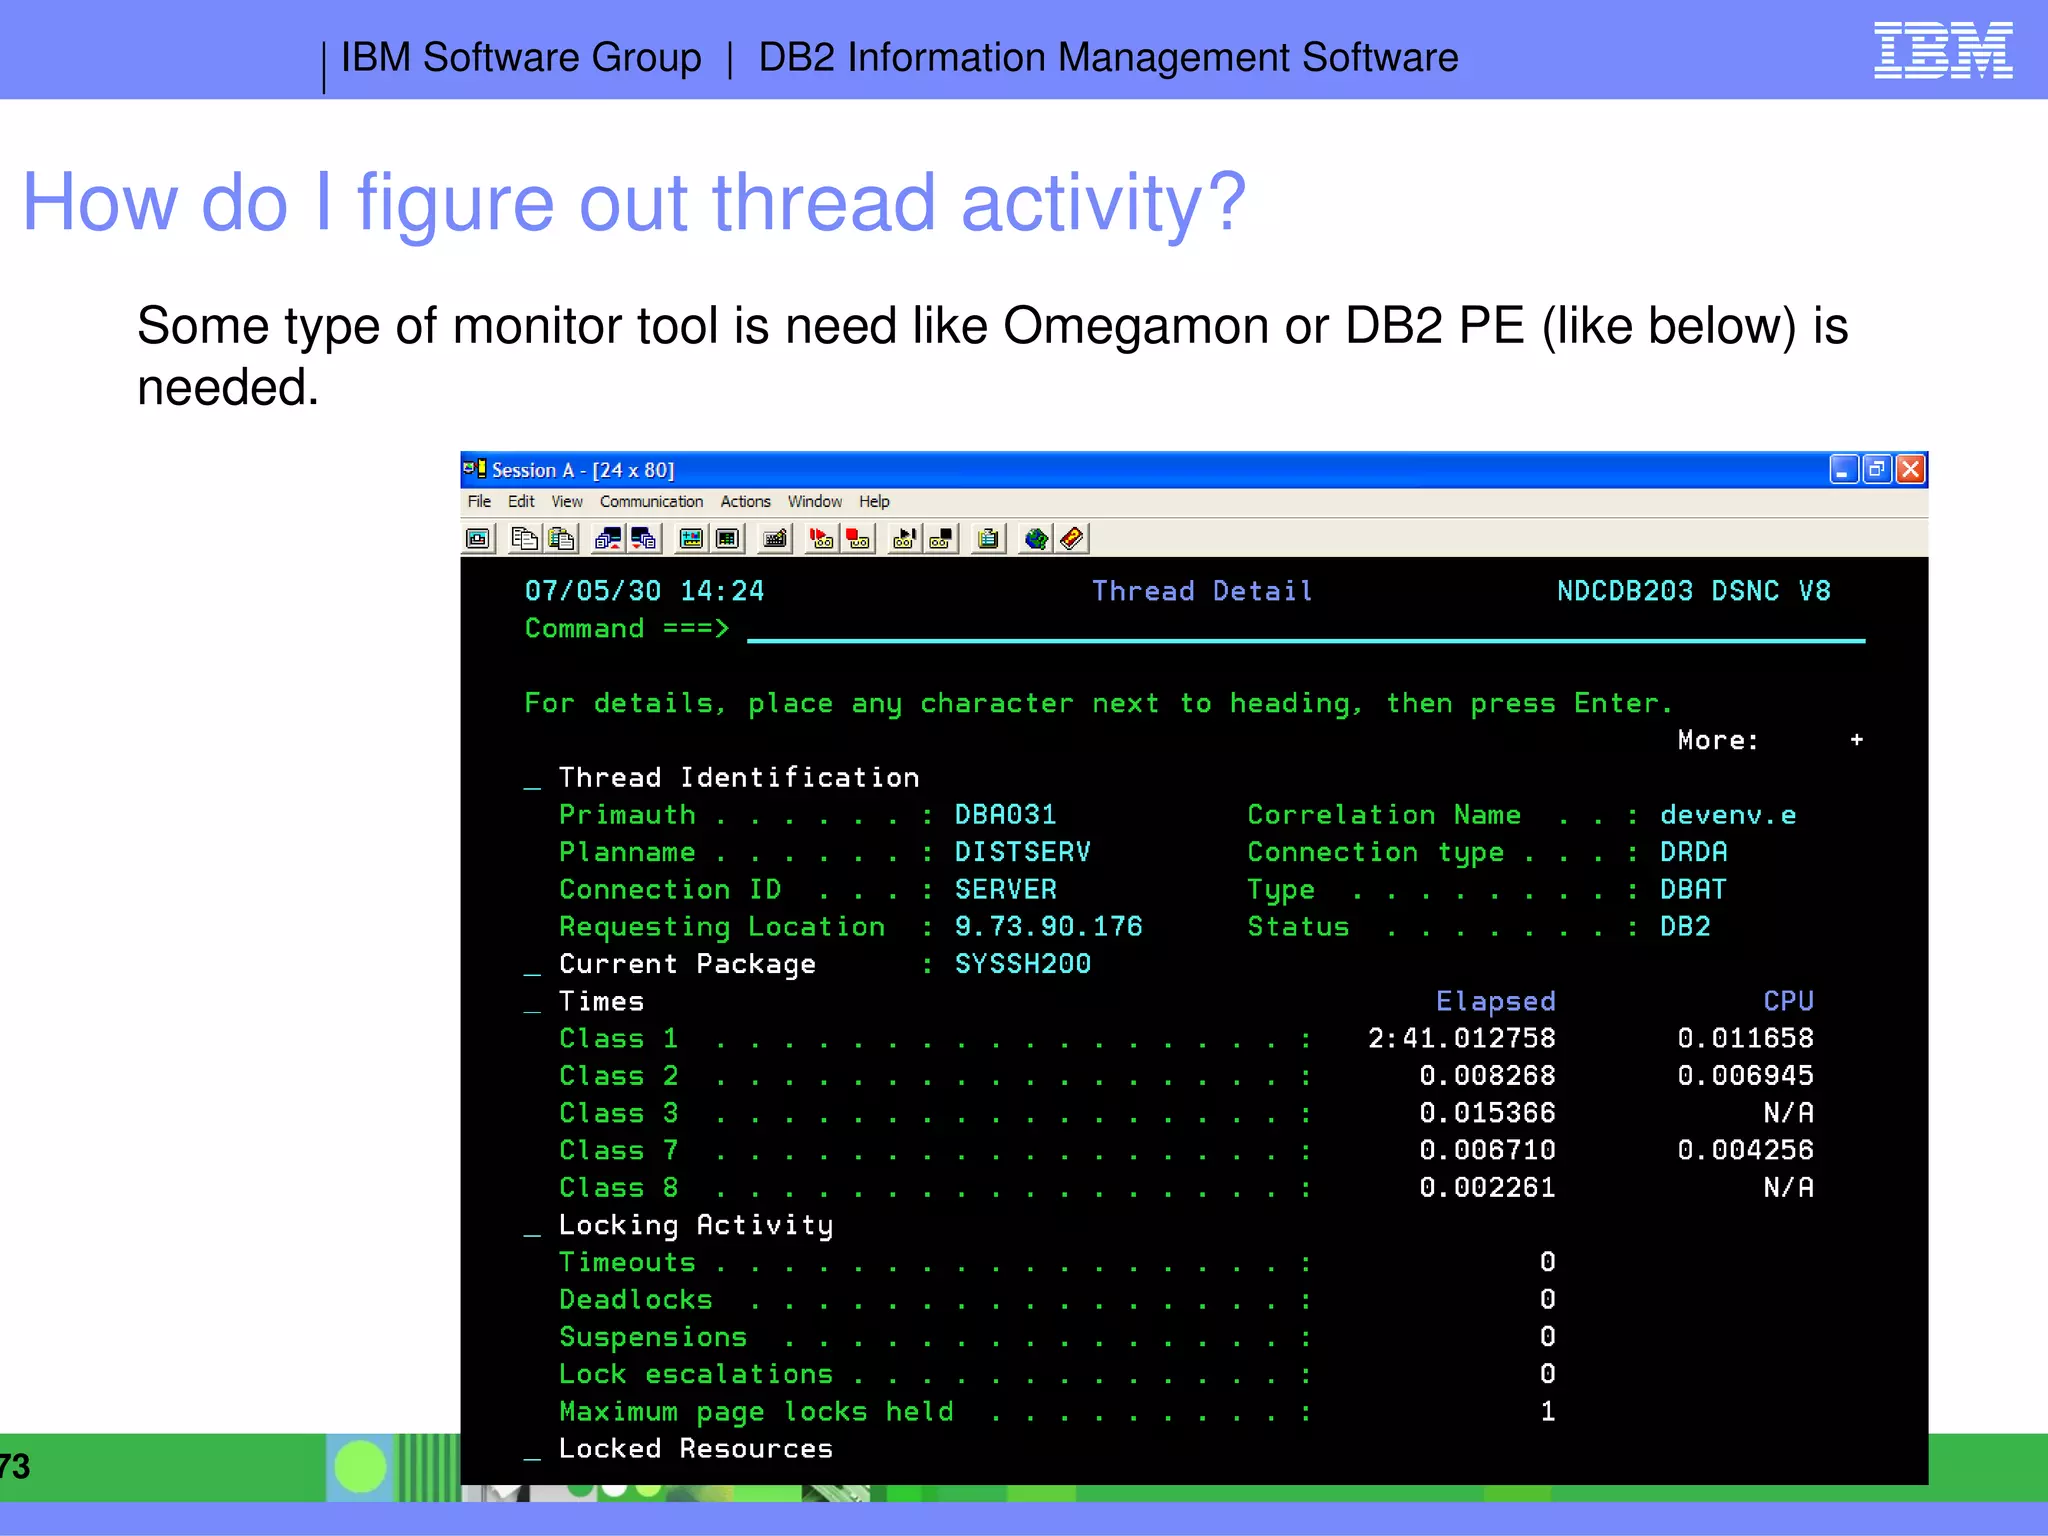Select the field beside Times heading

(532, 1002)
